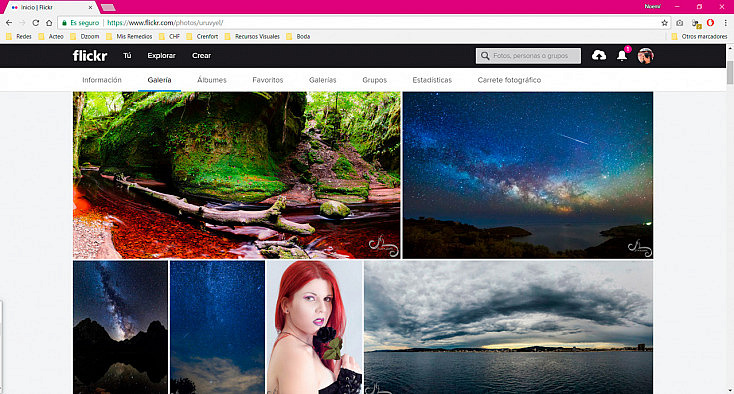Click the Opera extension icon
Image resolution: width=734 pixels, height=394 pixels.
710,22
